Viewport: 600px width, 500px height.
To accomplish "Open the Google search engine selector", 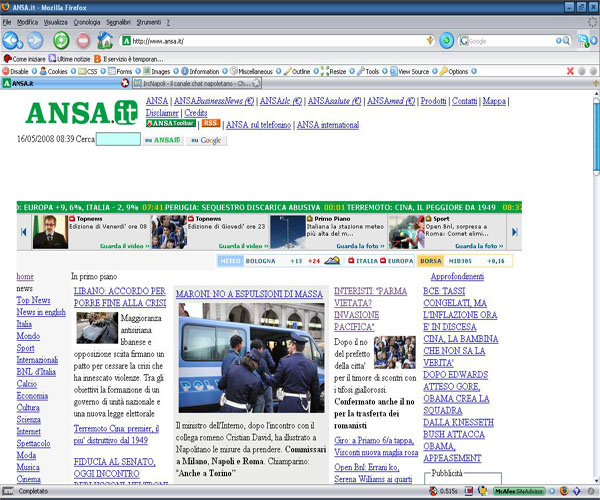I will point(464,41).
